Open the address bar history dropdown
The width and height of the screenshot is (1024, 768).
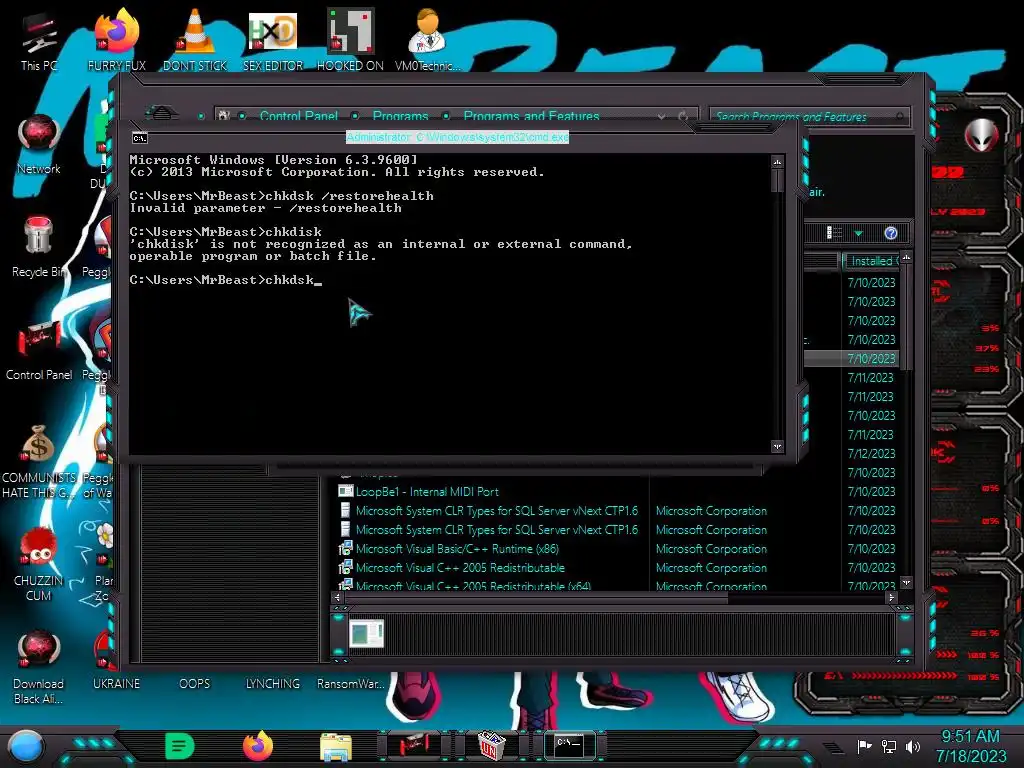coord(662,116)
